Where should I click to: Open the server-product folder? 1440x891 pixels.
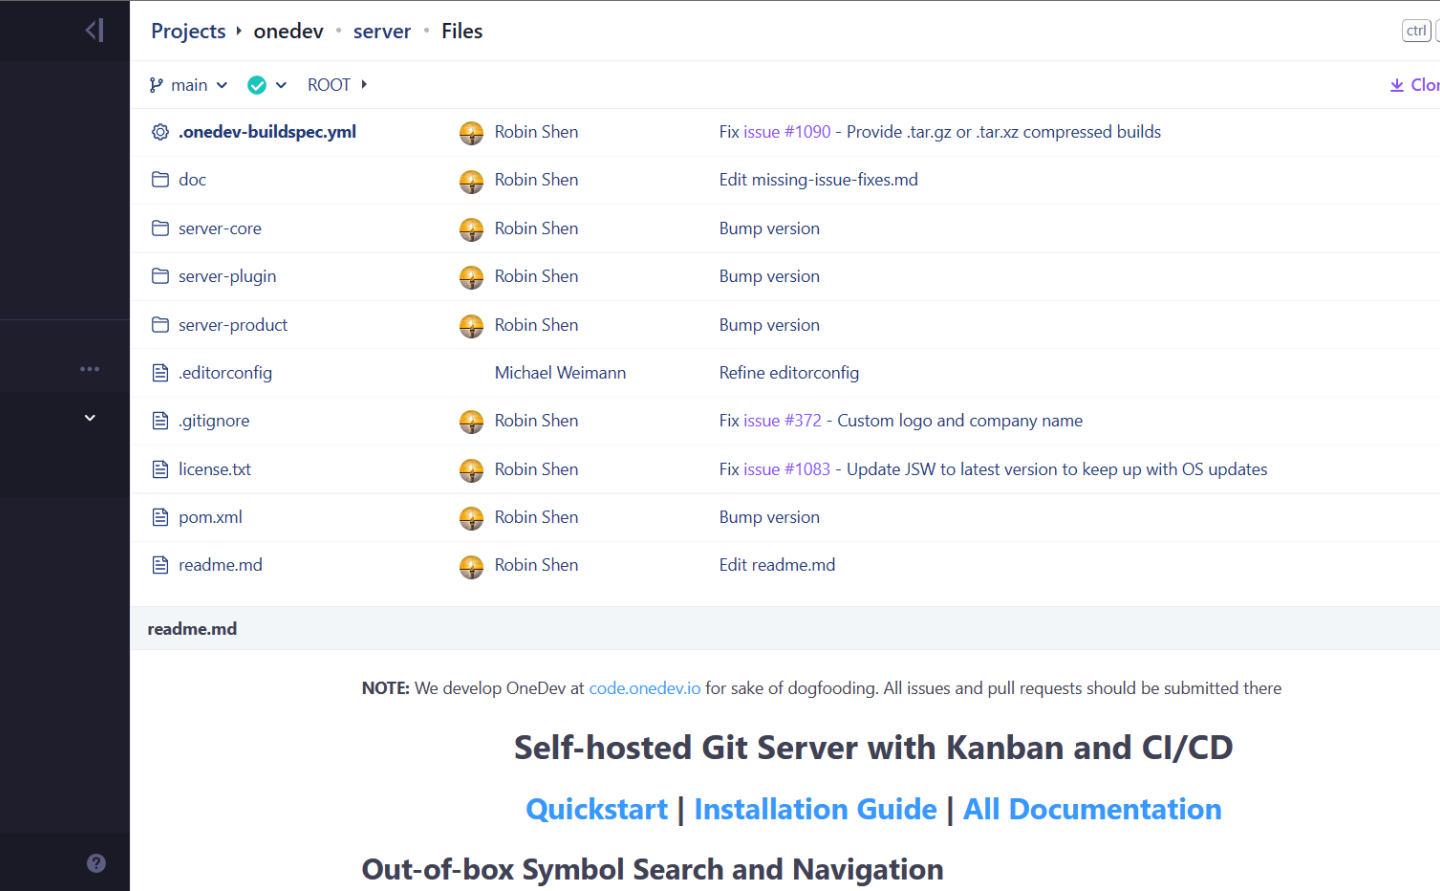point(233,325)
